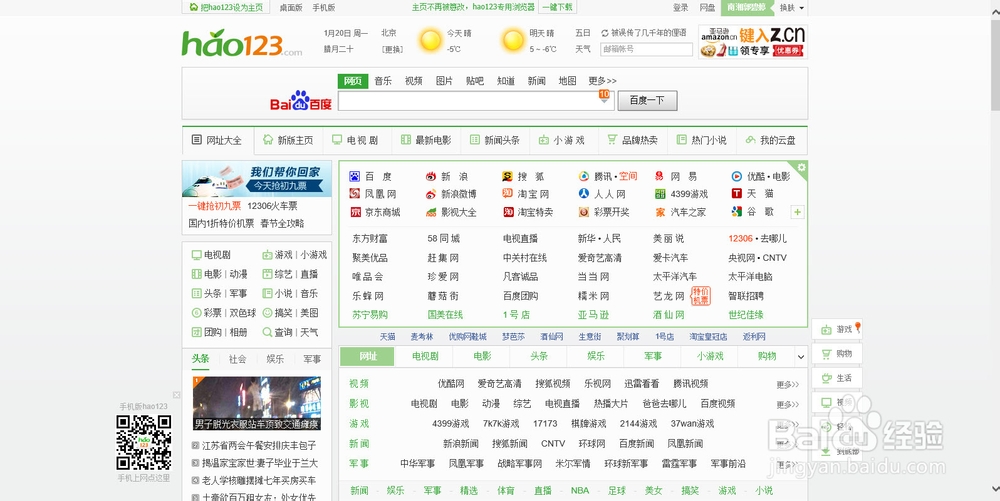Close the mobile QR code floating panel
1000x501 pixels.
(177, 395)
